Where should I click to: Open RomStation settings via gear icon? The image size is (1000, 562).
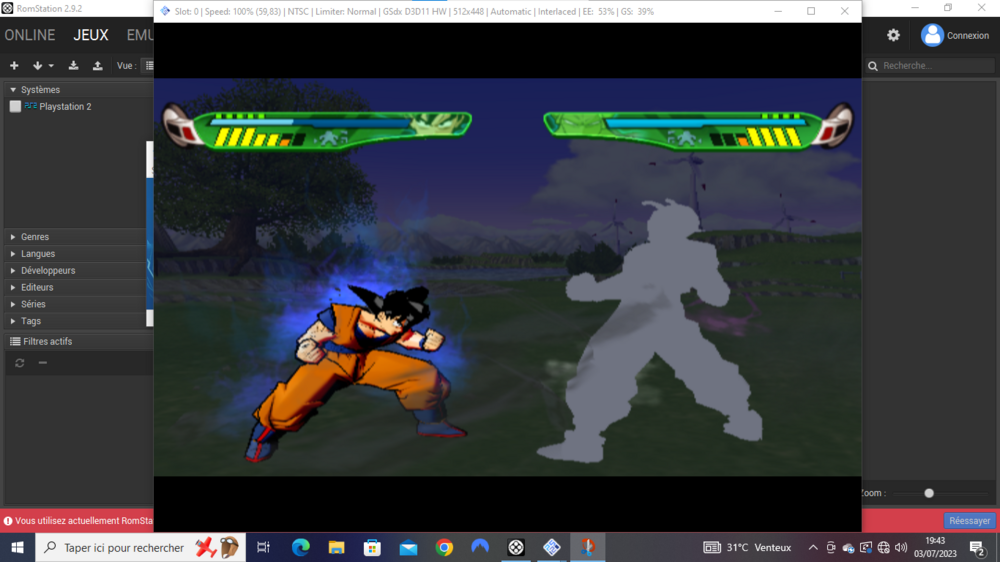(893, 35)
